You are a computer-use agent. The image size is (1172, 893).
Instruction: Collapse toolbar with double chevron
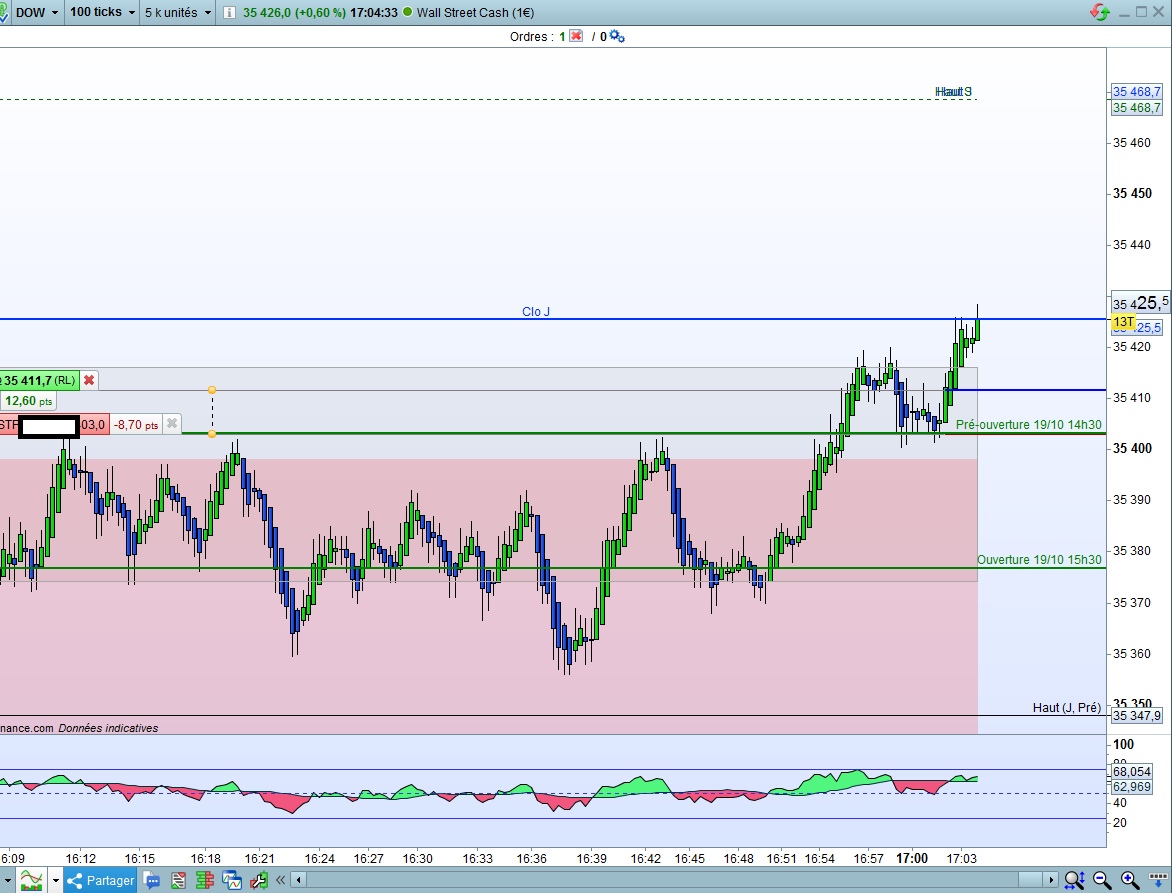pos(280,880)
